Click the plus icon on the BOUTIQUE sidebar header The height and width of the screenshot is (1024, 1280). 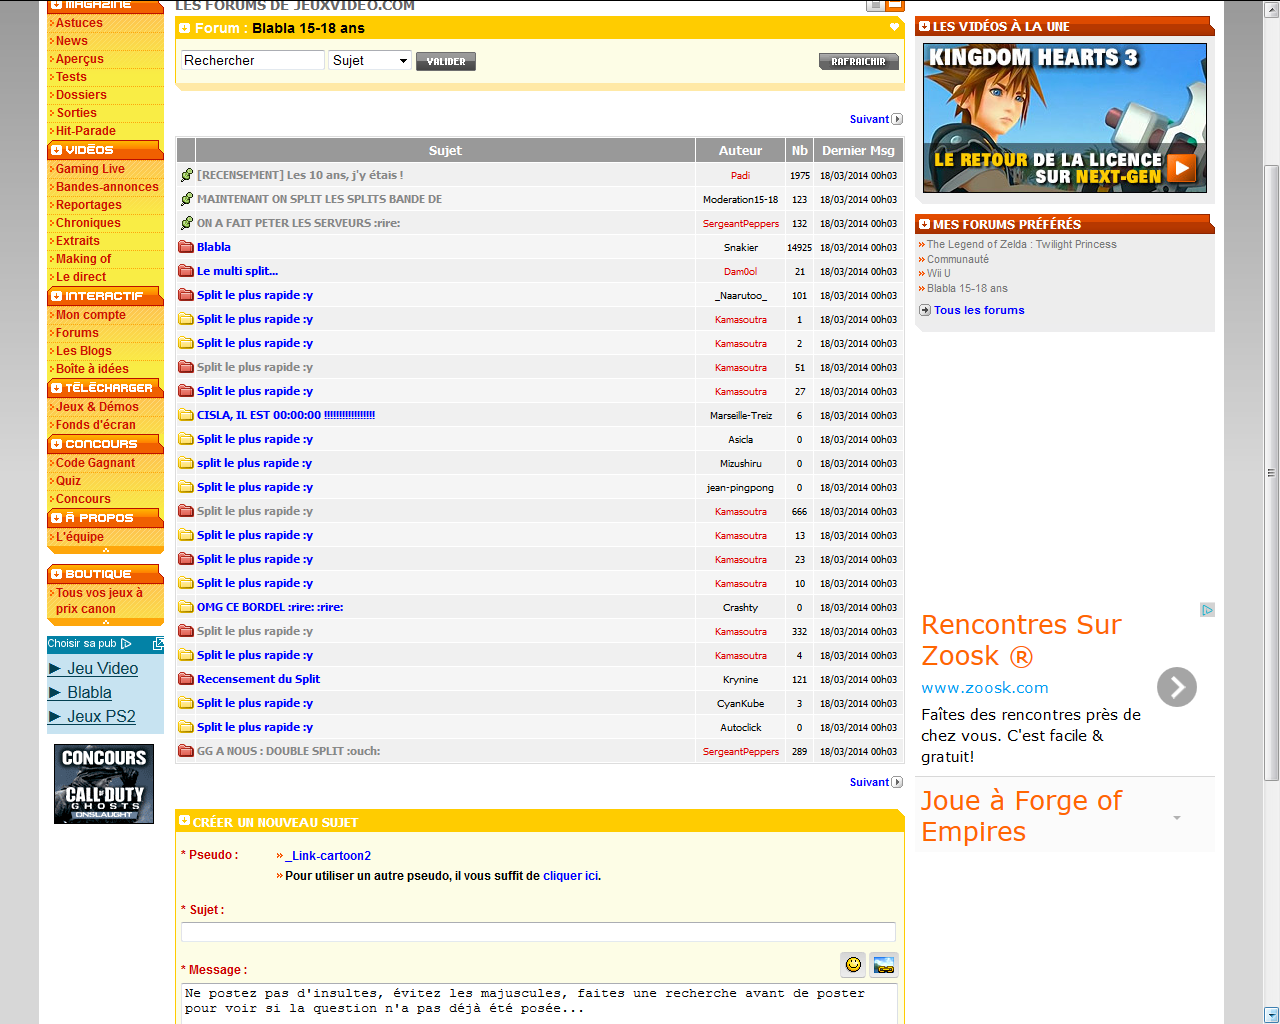click(x=56, y=574)
